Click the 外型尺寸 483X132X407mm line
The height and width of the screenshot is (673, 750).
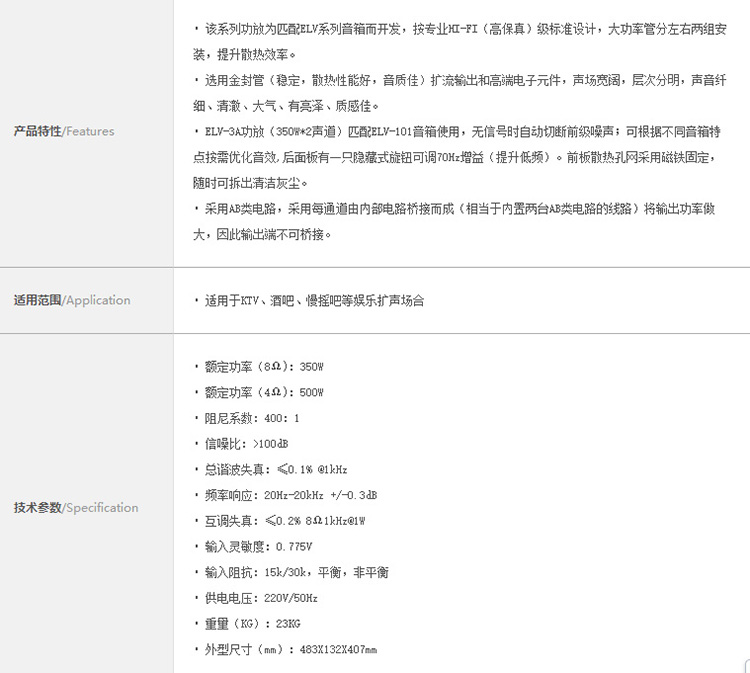click(x=290, y=650)
